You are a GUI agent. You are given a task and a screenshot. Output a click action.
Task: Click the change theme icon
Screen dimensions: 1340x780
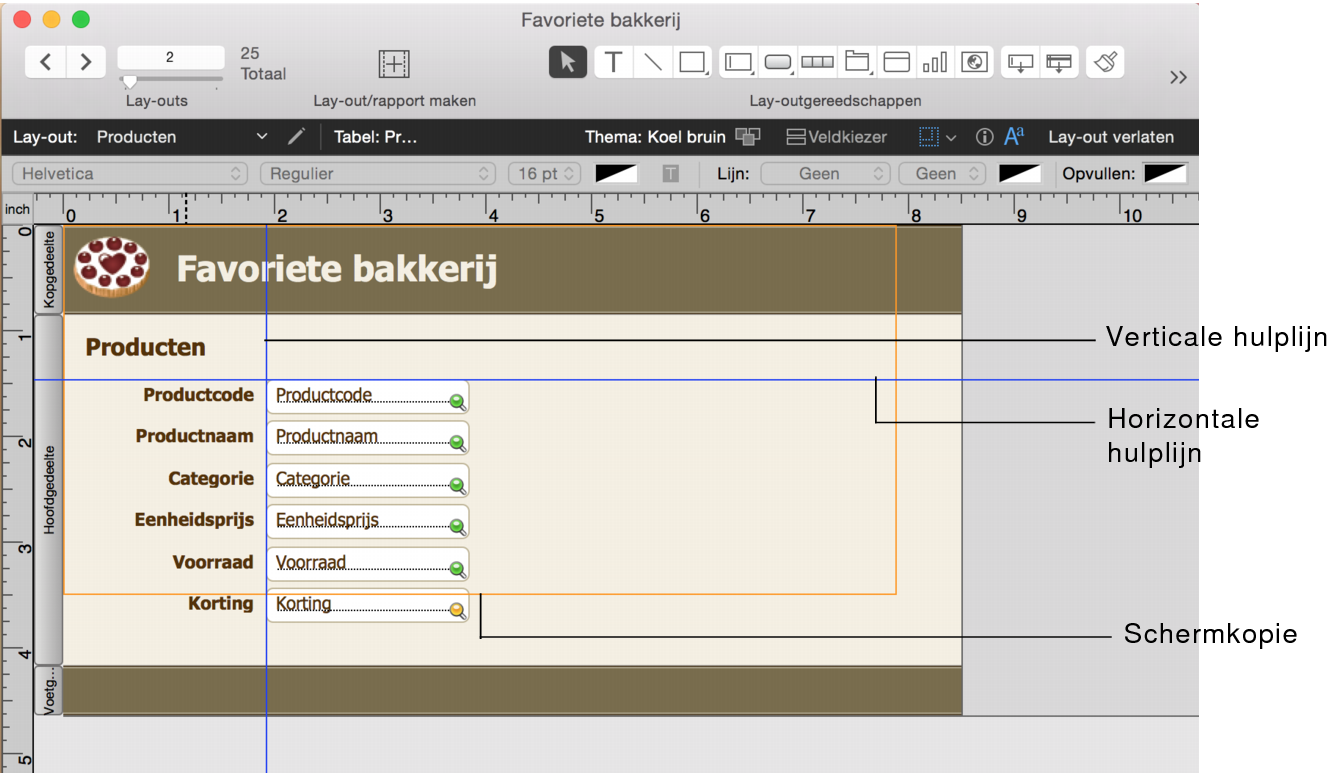tap(748, 137)
